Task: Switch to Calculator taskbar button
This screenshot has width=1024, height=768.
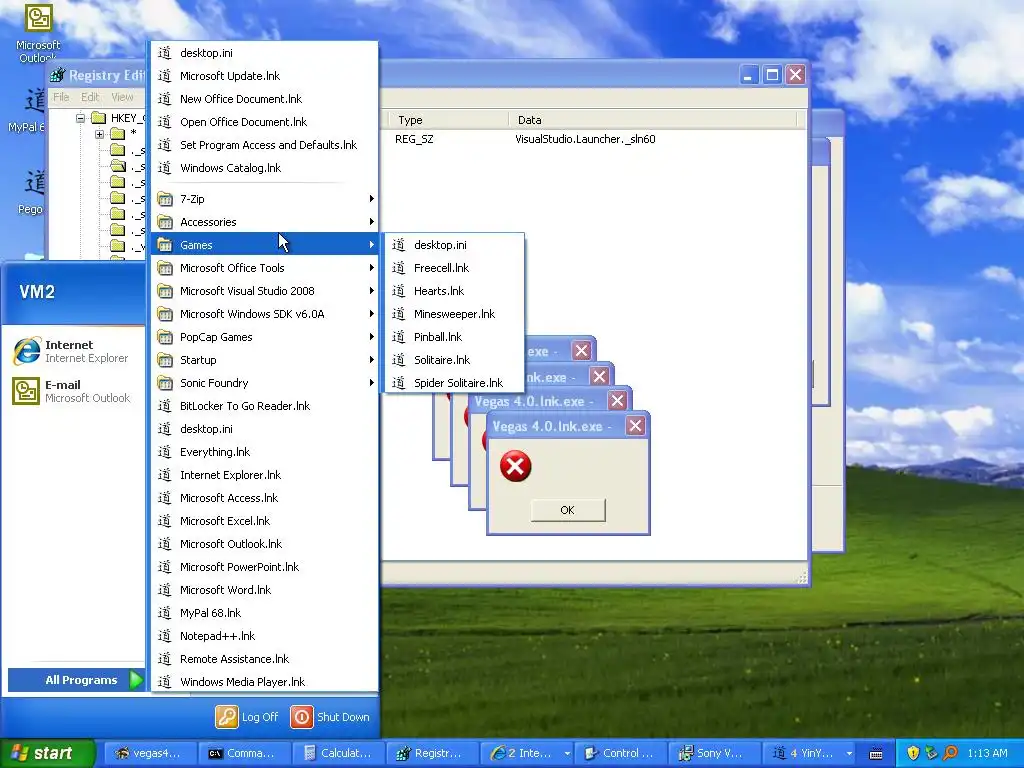Action: 338,754
